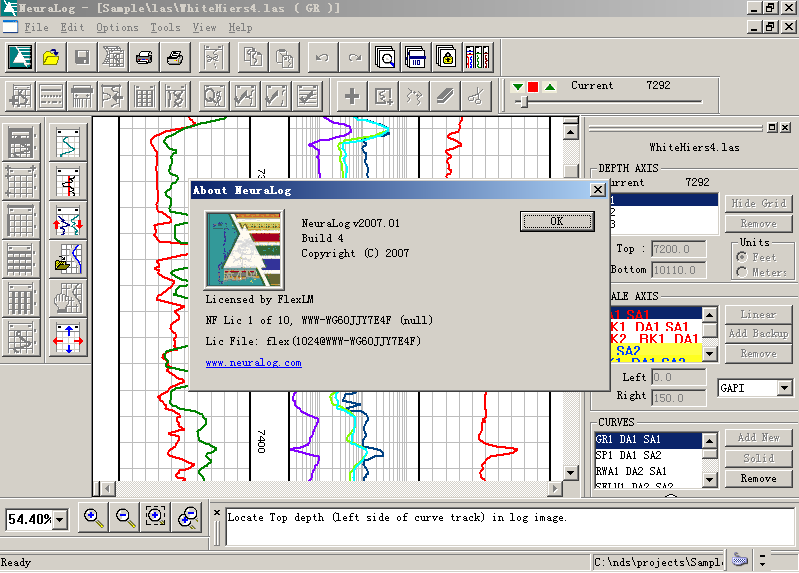Open the GAPI units dropdown

pyautogui.click(x=785, y=388)
